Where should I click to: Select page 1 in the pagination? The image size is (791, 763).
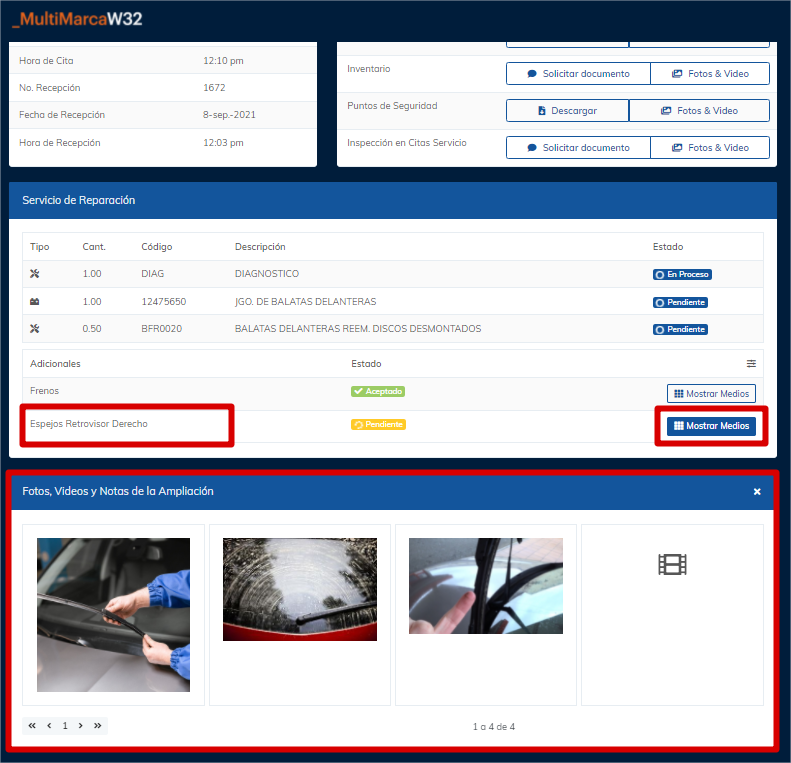[x=65, y=726]
